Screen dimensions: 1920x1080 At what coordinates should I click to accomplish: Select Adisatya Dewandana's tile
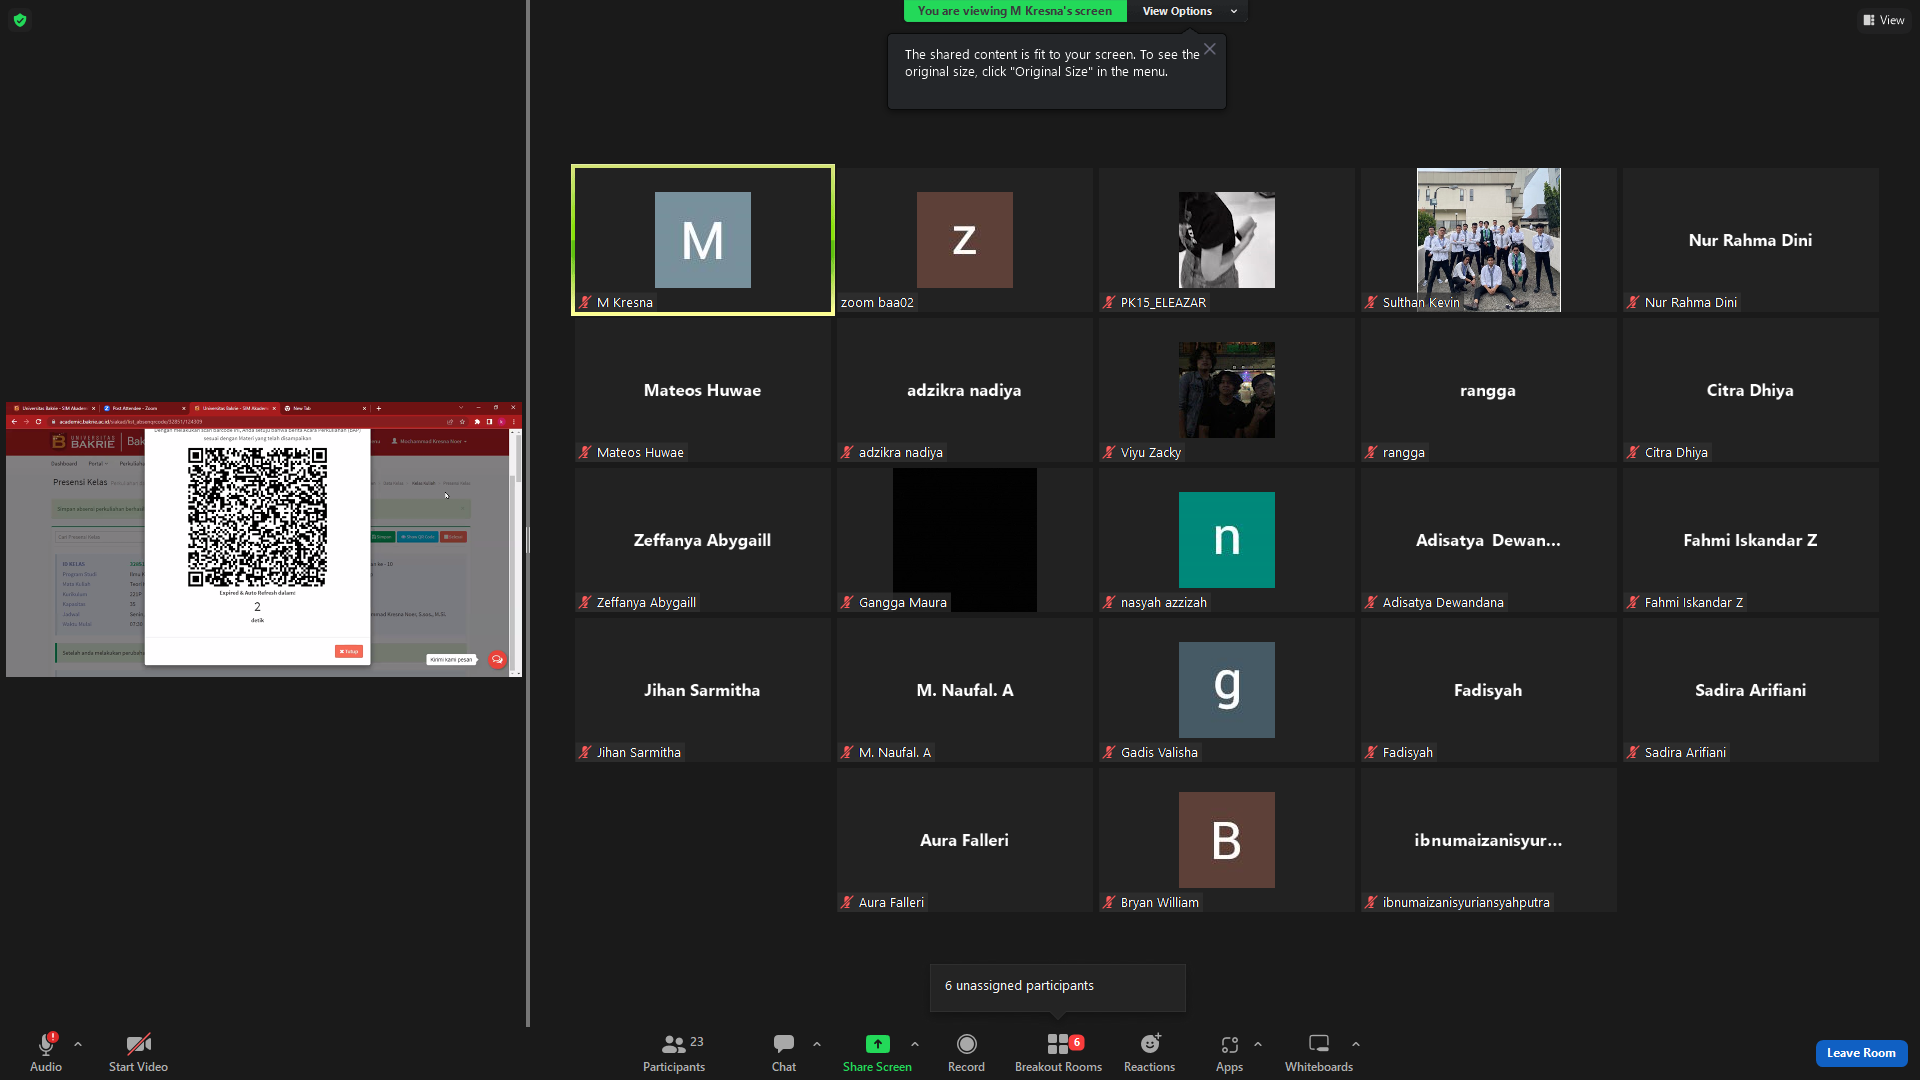[x=1488, y=540]
